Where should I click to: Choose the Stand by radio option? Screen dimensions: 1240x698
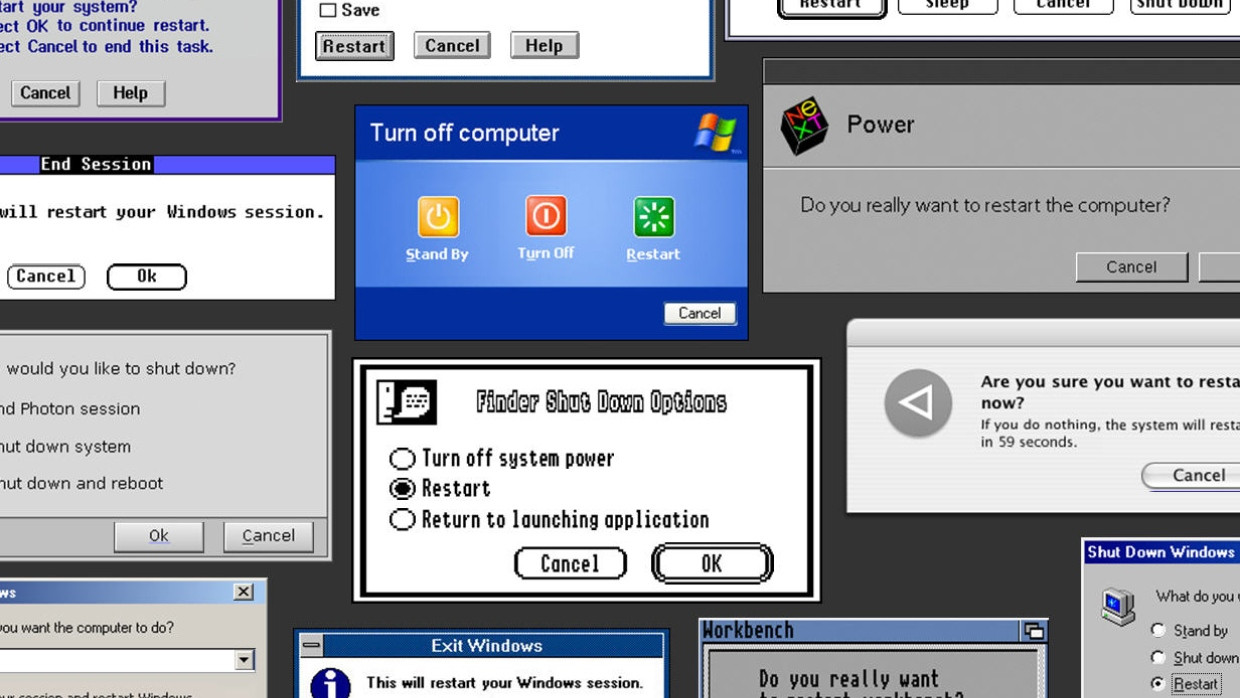coord(1158,630)
